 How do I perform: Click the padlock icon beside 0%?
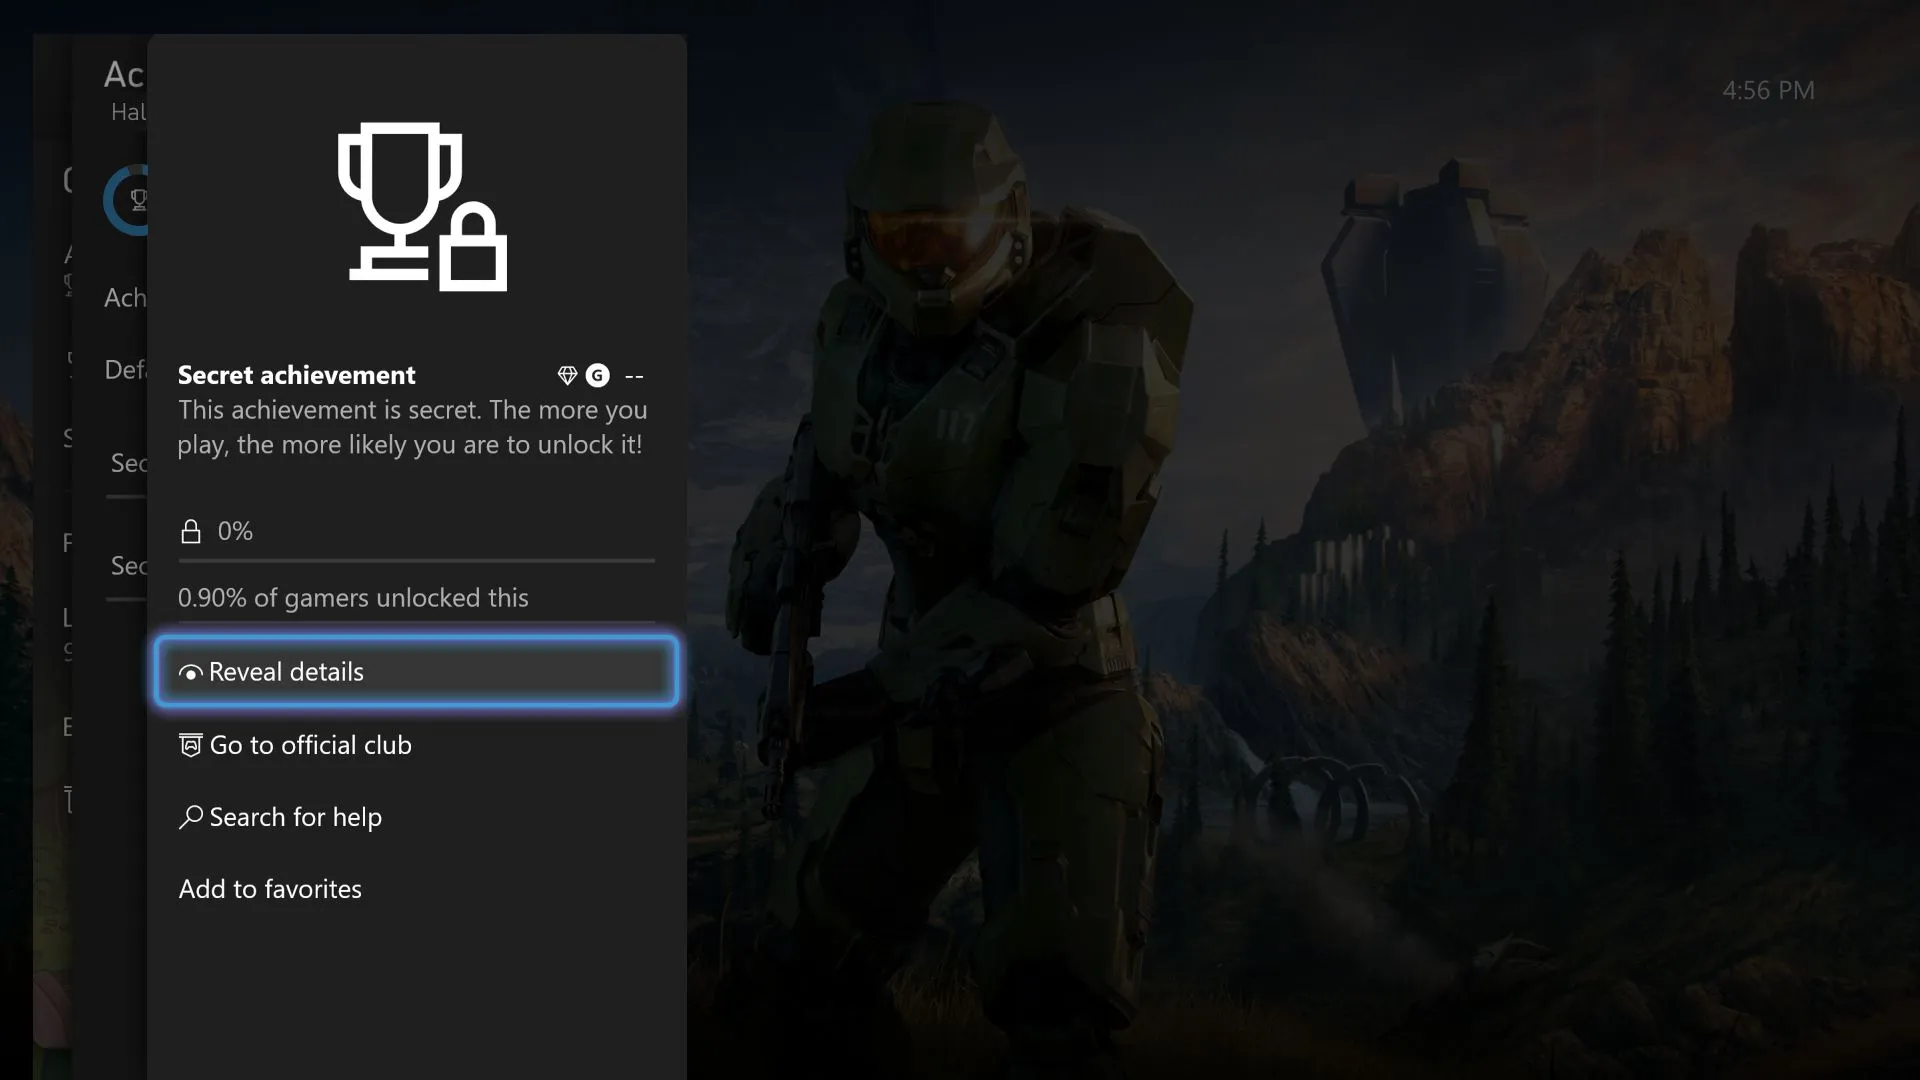190,531
